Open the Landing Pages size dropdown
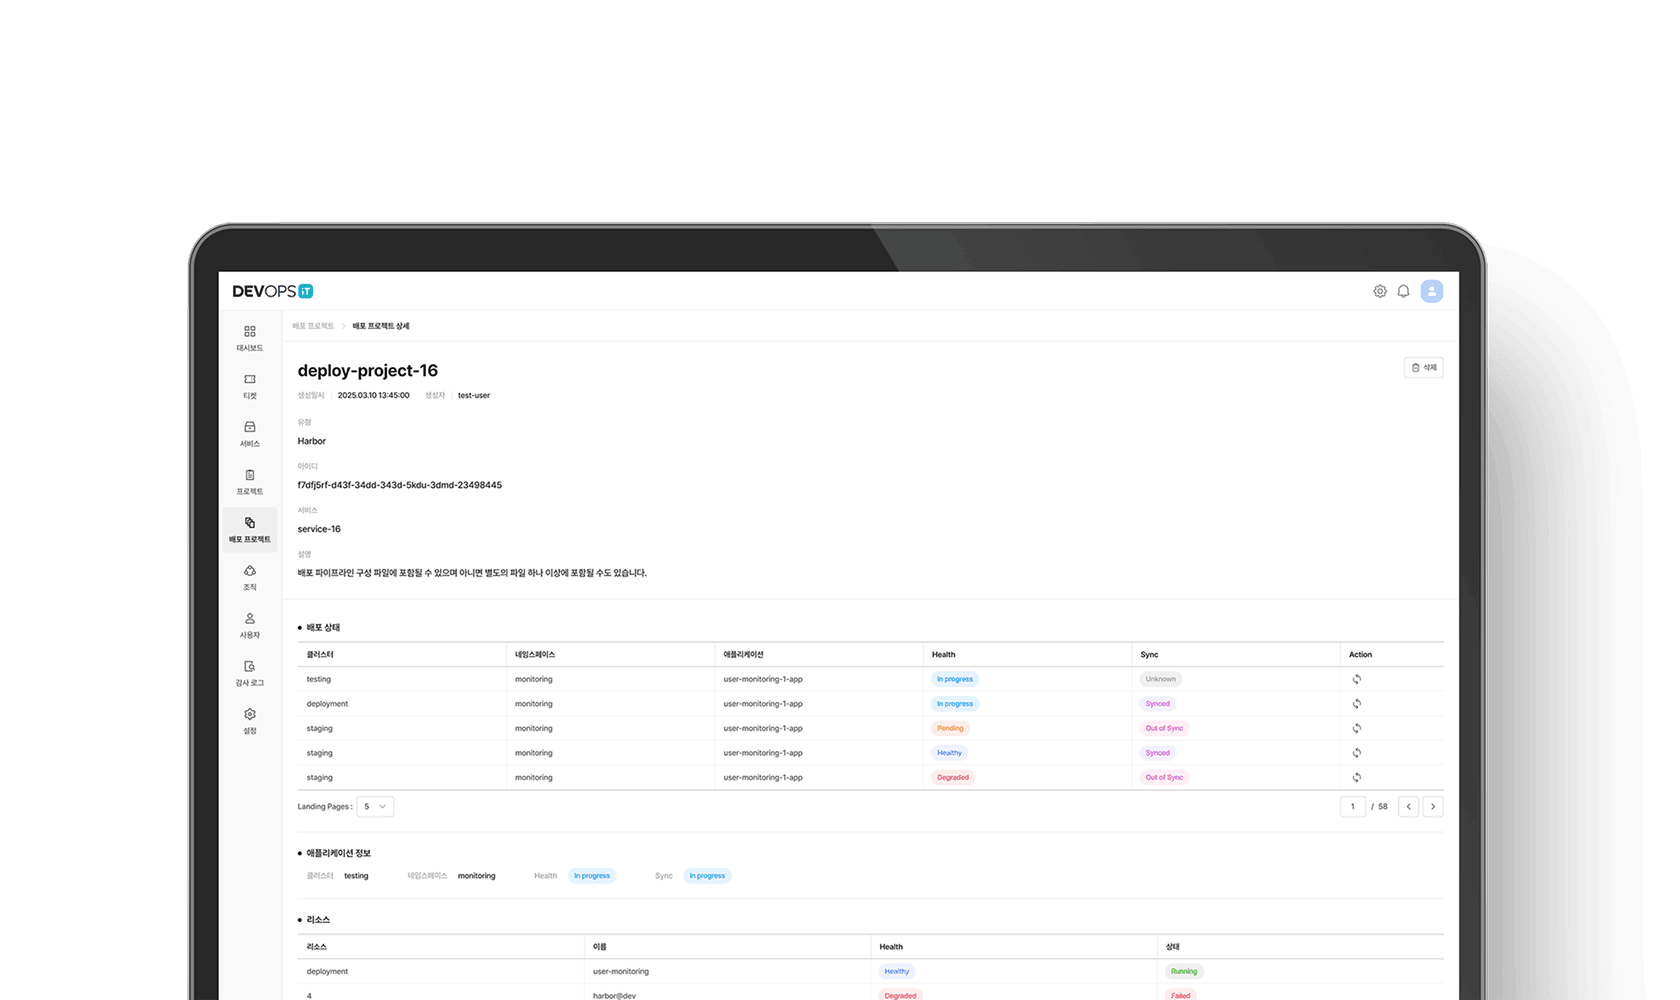This screenshot has height=1000, width=1680. pyautogui.click(x=375, y=806)
